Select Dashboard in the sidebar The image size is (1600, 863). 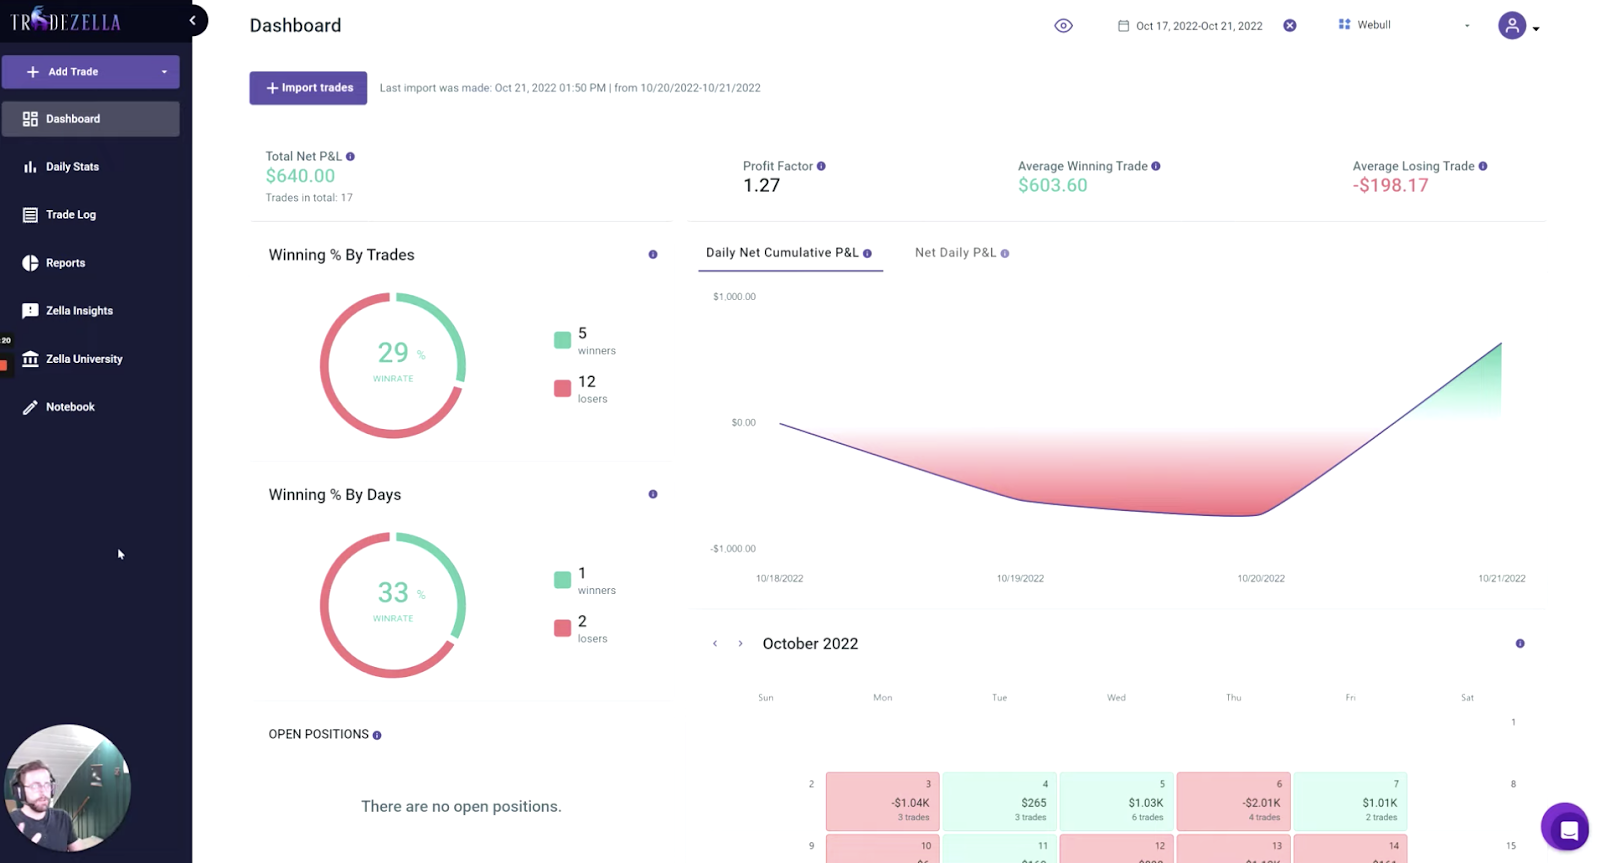click(x=72, y=118)
